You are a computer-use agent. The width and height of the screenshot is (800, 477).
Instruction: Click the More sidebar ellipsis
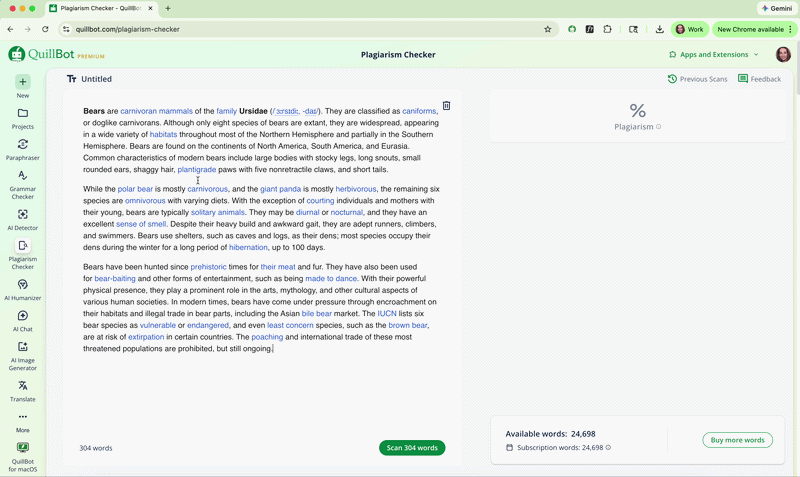[x=22, y=417]
